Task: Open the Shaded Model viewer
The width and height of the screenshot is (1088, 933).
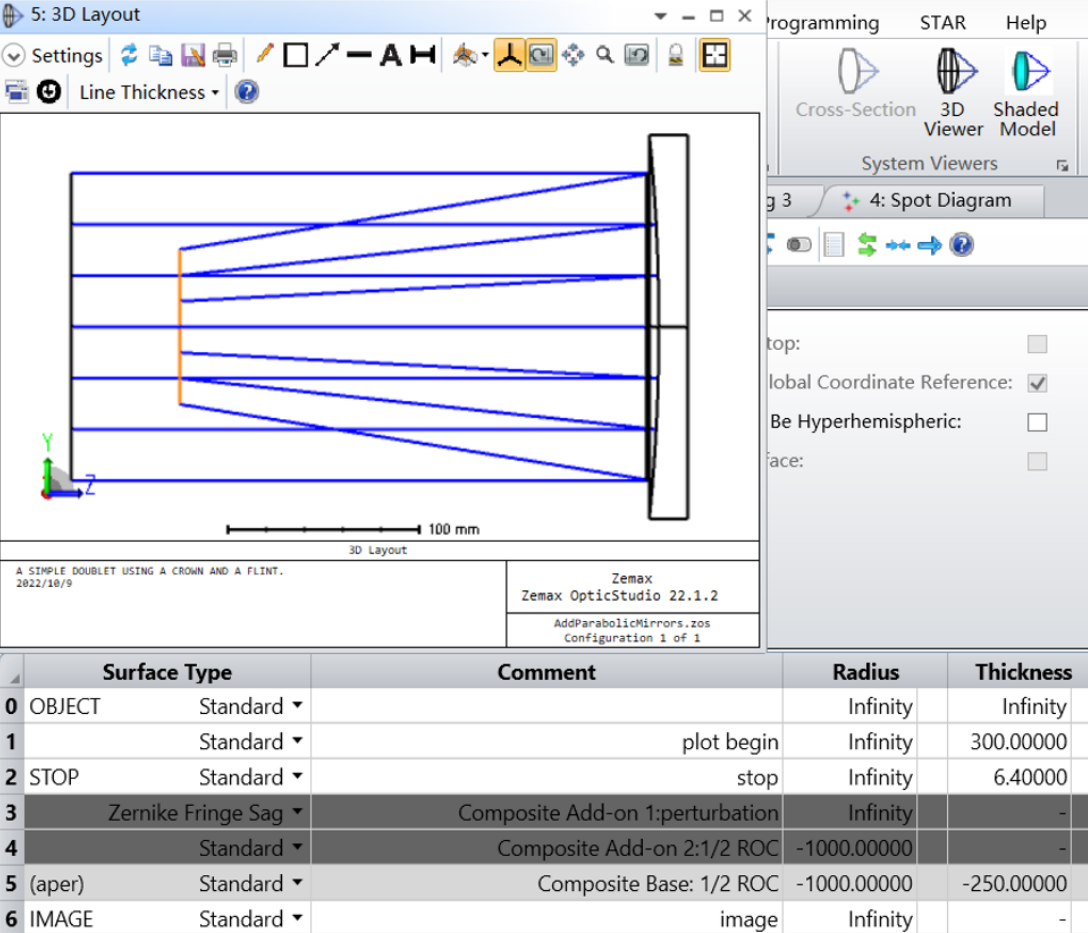Action: (x=1026, y=92)
